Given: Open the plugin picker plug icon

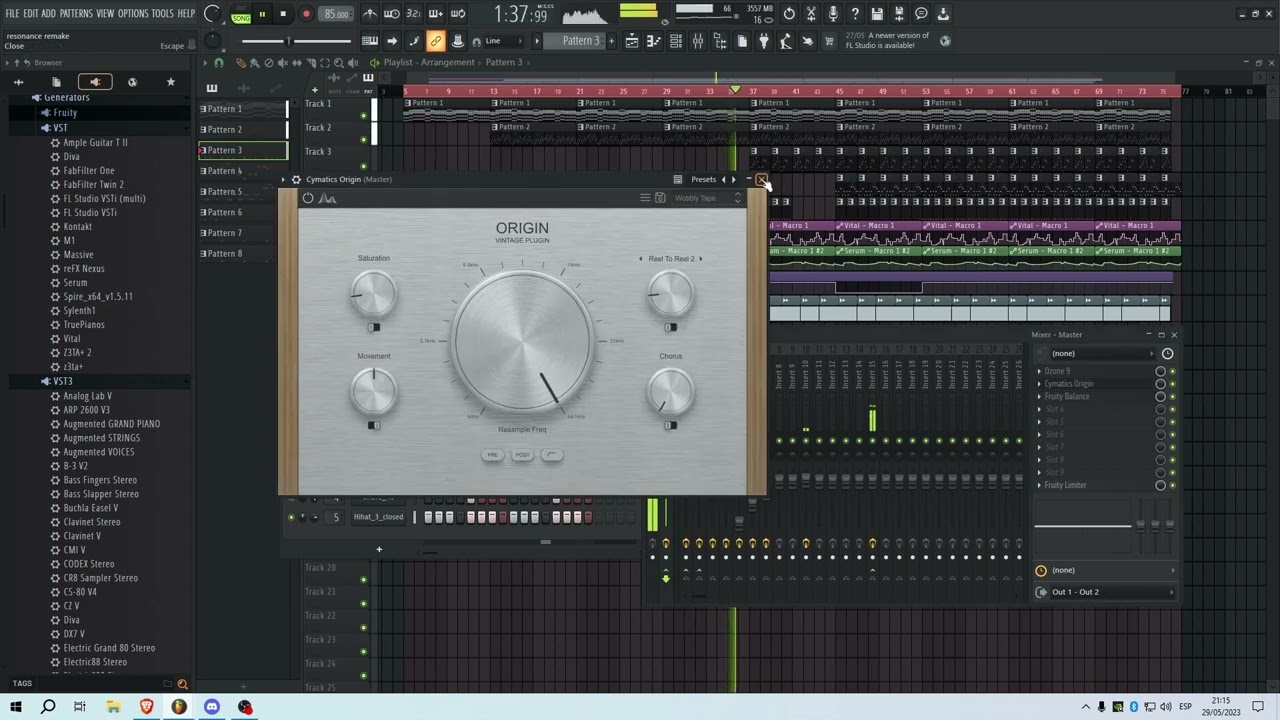Looking at the screenshot, I should click(x=764, y=41).
